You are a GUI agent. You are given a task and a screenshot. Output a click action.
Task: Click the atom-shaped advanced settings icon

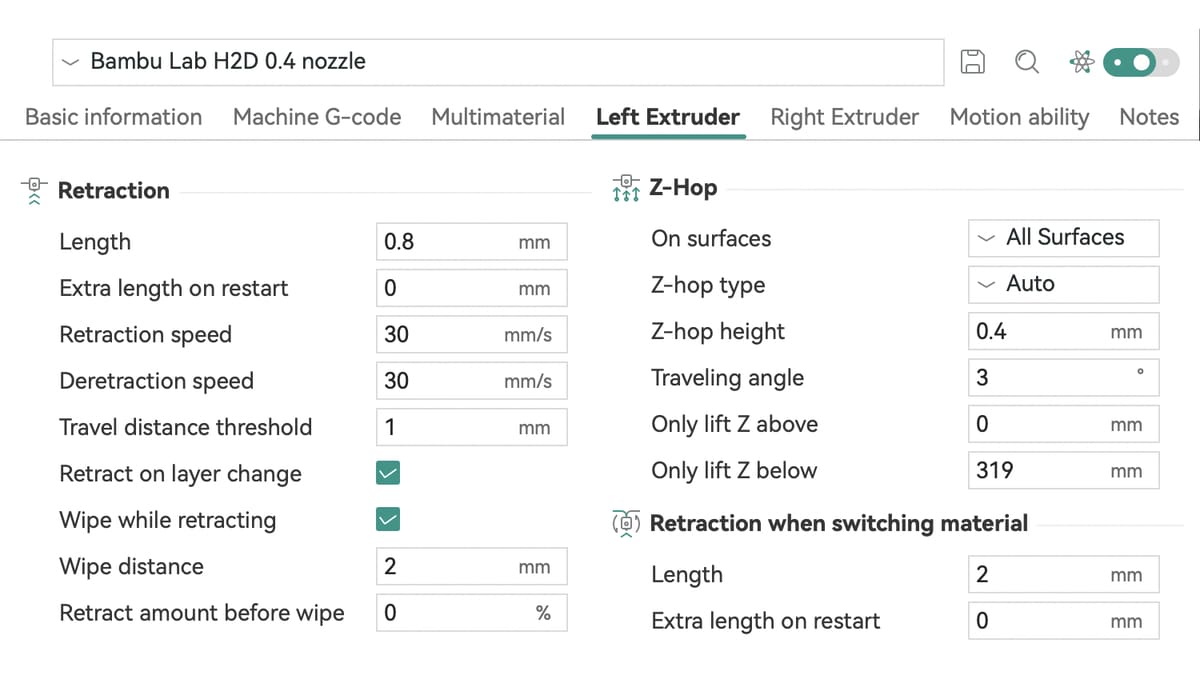coord(1081,62)
